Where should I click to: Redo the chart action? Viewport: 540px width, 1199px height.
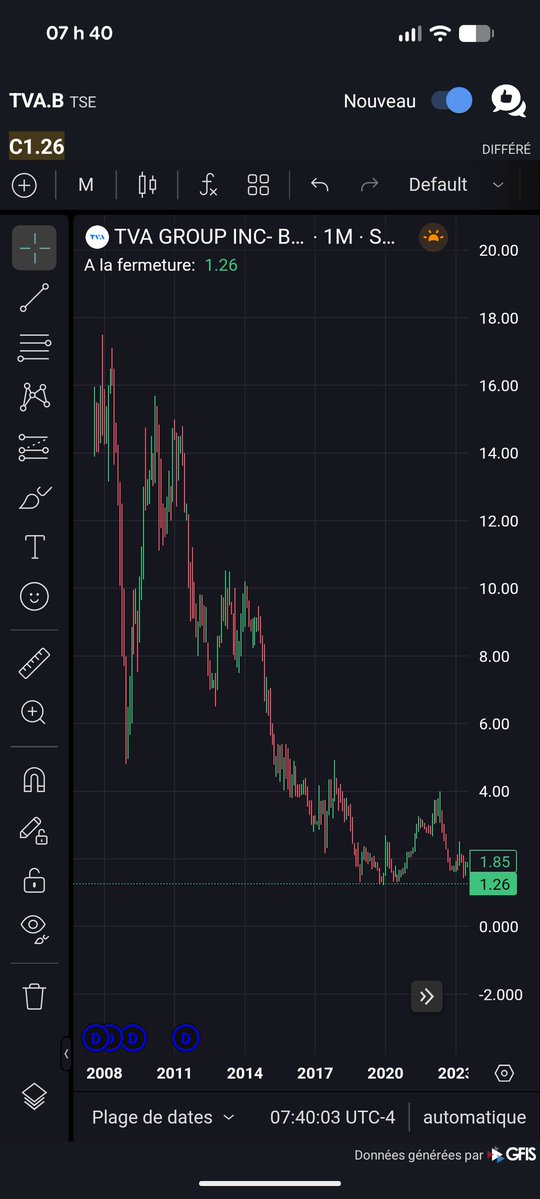369,185
